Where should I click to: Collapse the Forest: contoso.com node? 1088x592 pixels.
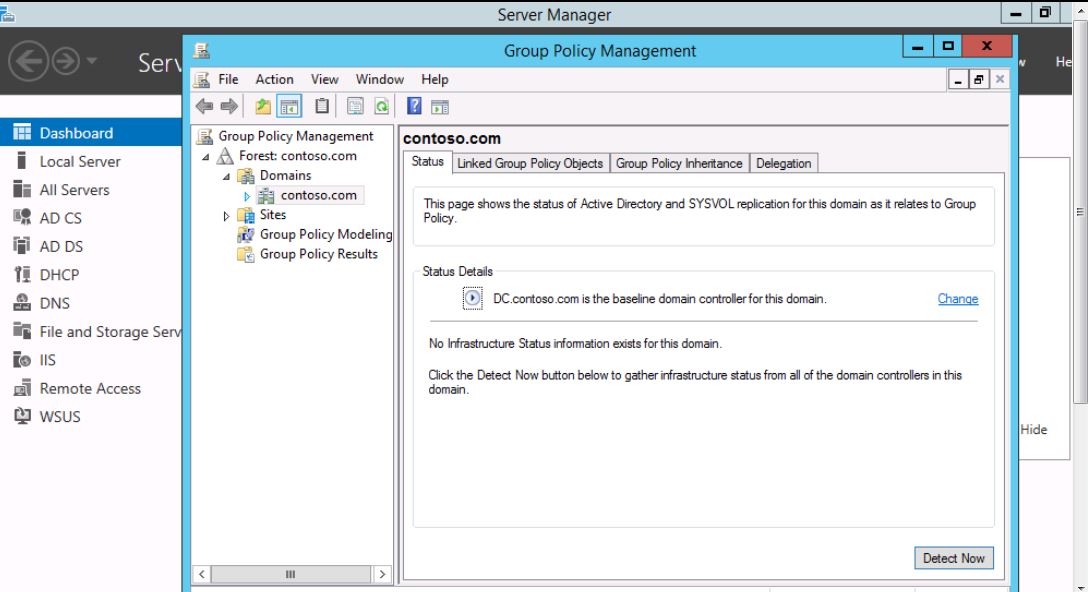(206, 157)
